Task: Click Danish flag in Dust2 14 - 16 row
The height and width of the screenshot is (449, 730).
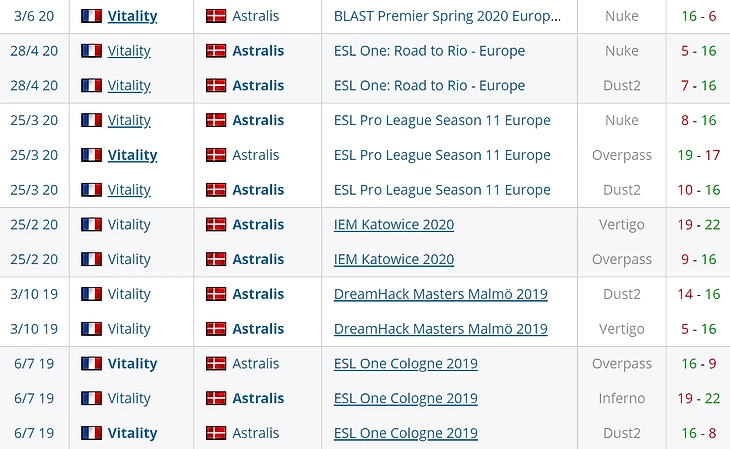Action: coord(215,294)
